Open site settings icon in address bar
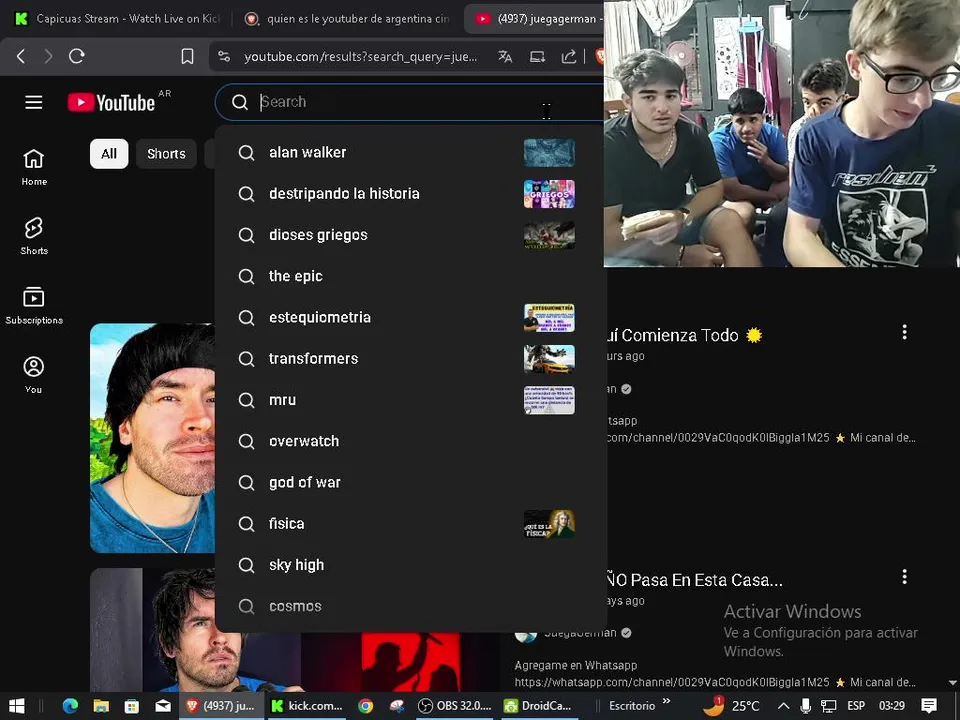The image size is (960, 720). [225, 56]
